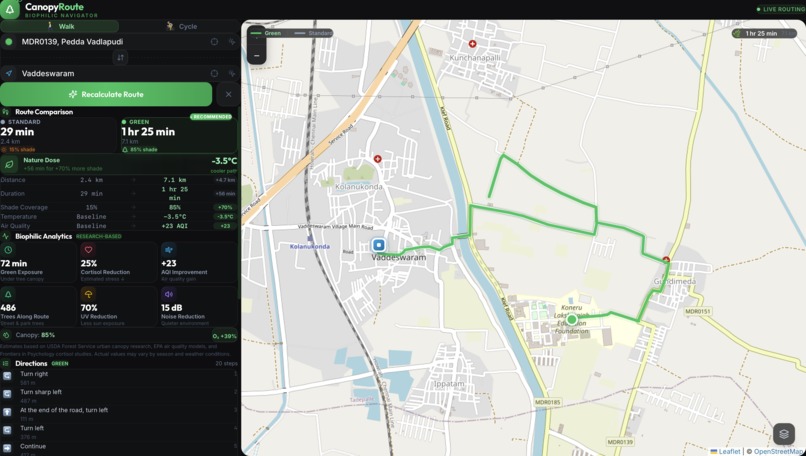Click the O₂ +39% badge

click(x=224, y=336)
